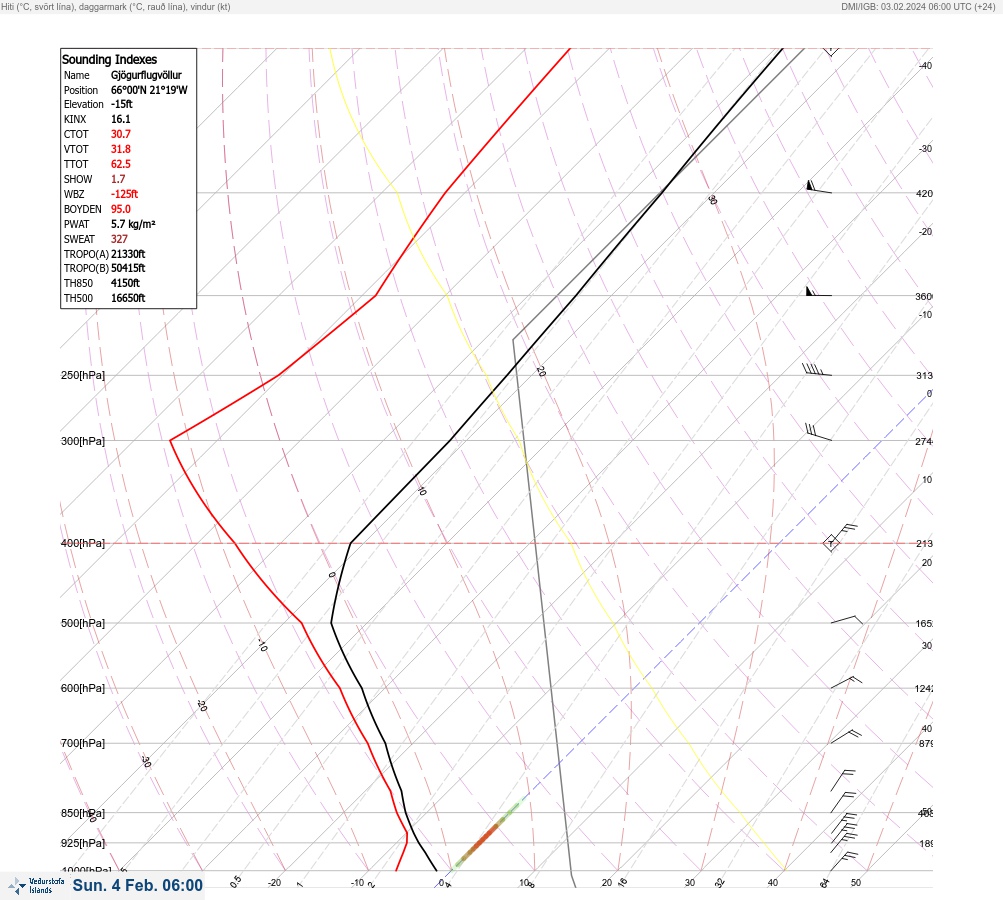
Task: Click the TH500 value 16650ft
Action: point(128,298)
